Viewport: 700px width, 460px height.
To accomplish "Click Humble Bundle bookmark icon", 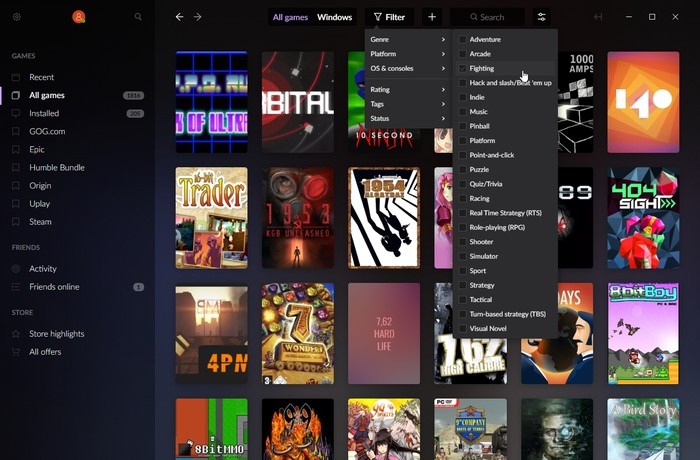I will coord(16,167).
